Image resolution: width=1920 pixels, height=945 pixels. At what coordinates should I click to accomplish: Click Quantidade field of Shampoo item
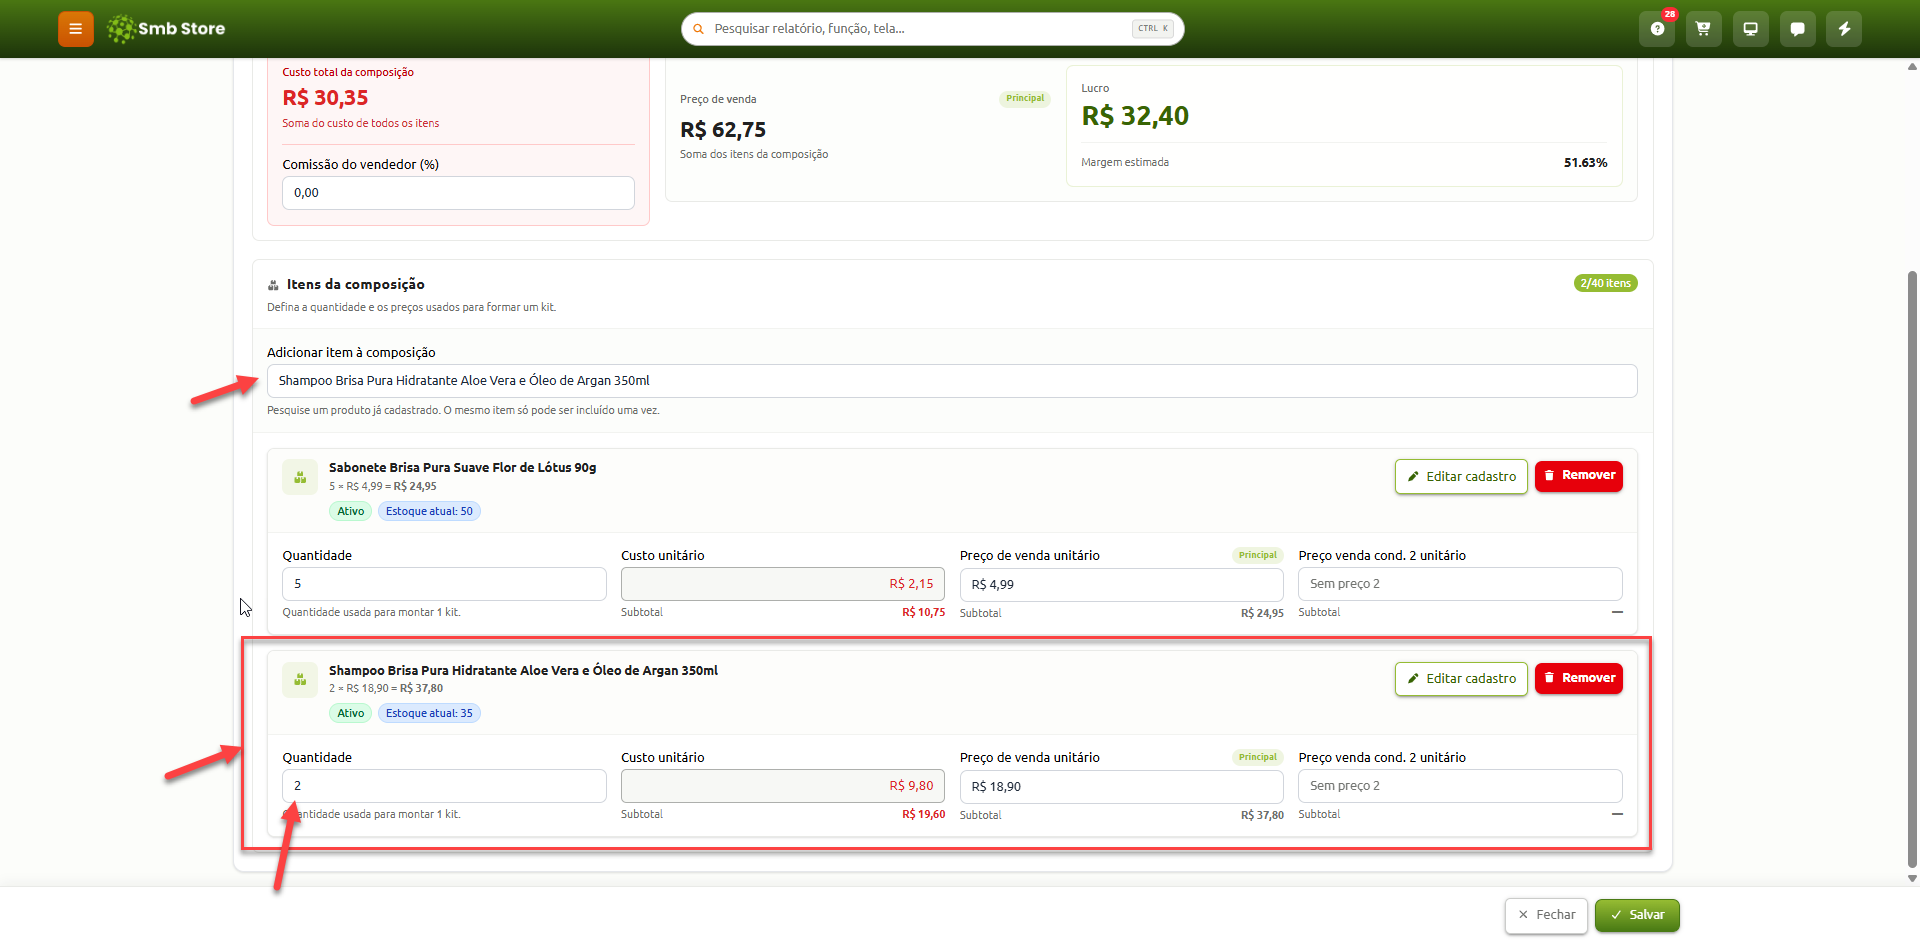coord(444,786)
